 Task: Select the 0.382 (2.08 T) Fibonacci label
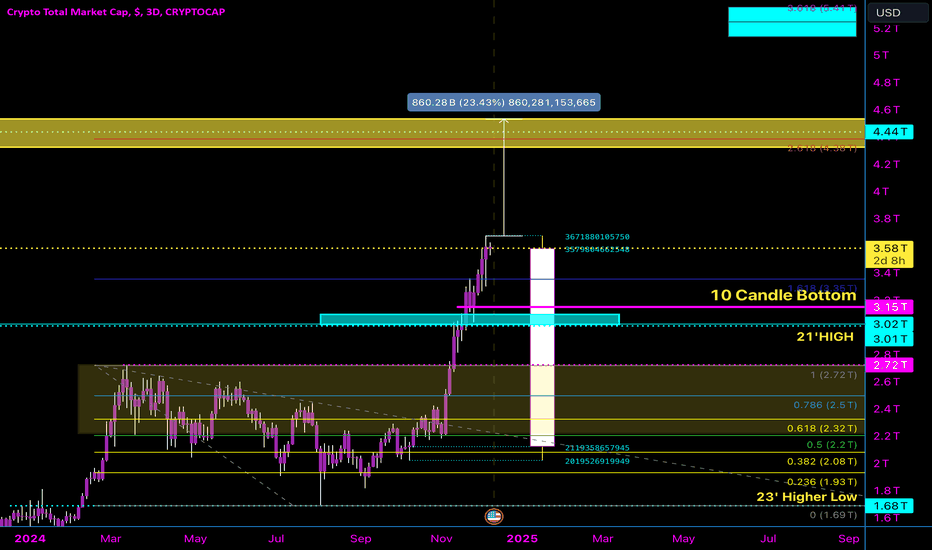click(x=822, y=461)
